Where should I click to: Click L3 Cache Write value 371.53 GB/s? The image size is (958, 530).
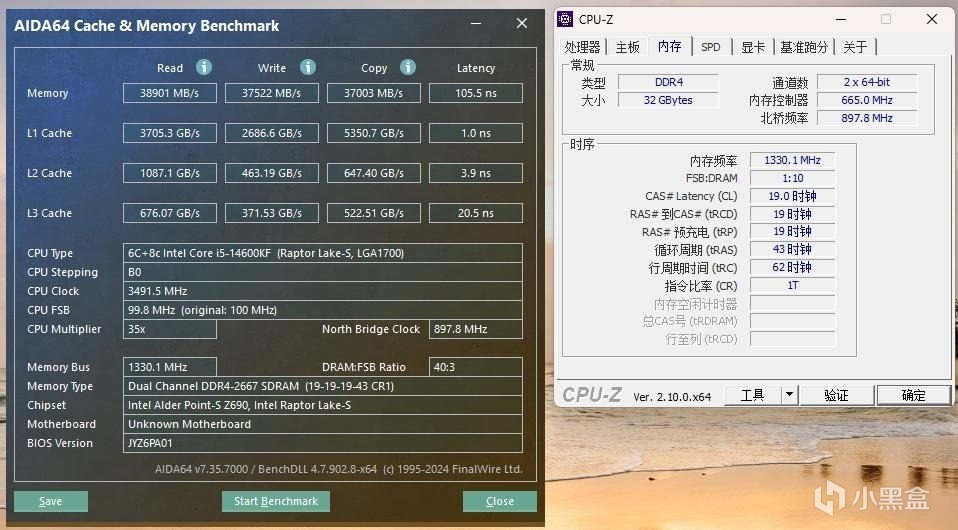tap(272, 213)
